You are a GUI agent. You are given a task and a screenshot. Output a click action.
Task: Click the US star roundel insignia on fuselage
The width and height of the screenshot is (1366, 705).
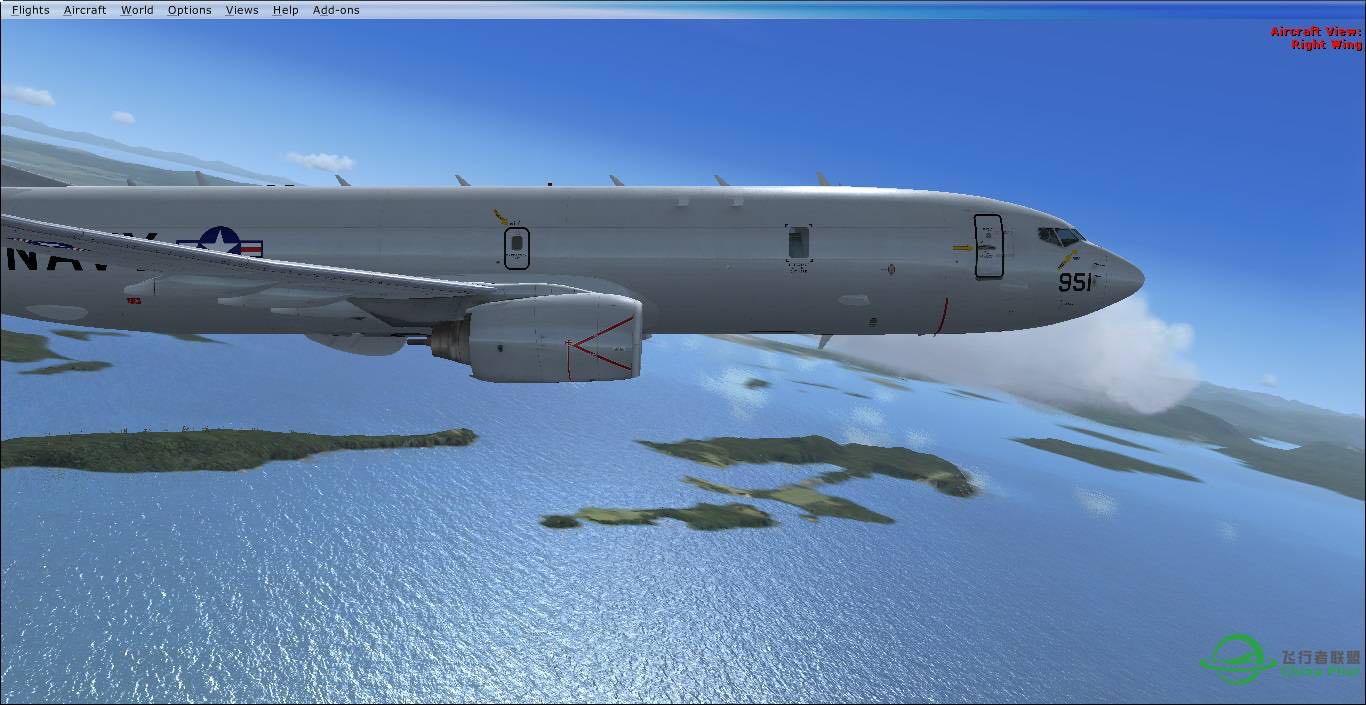220,242
